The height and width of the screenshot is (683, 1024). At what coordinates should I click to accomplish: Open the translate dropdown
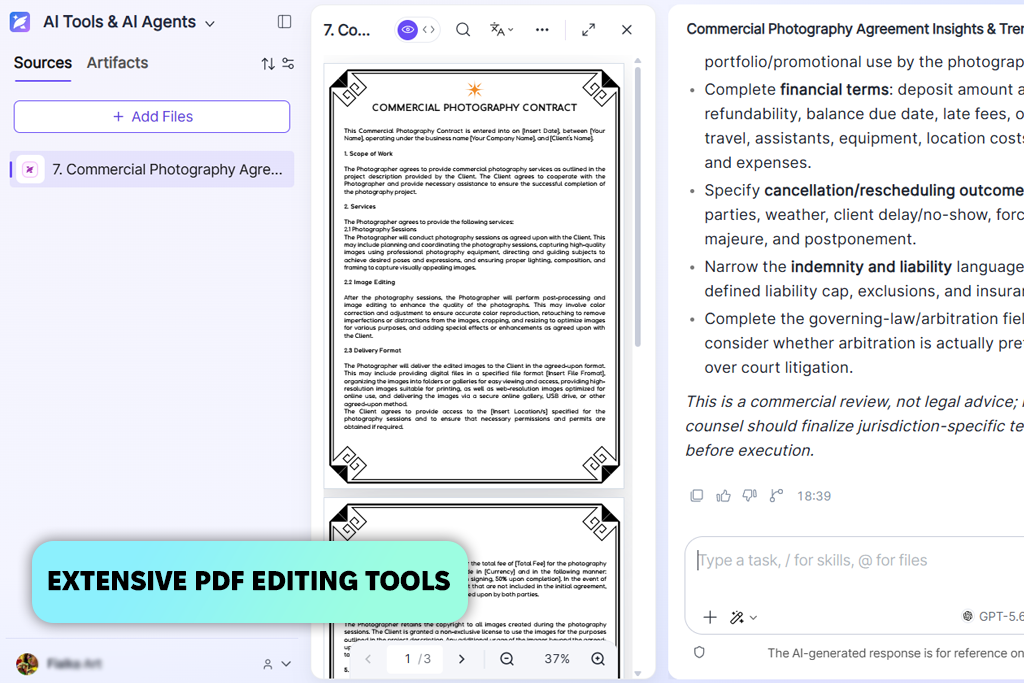tap(502, 29)
